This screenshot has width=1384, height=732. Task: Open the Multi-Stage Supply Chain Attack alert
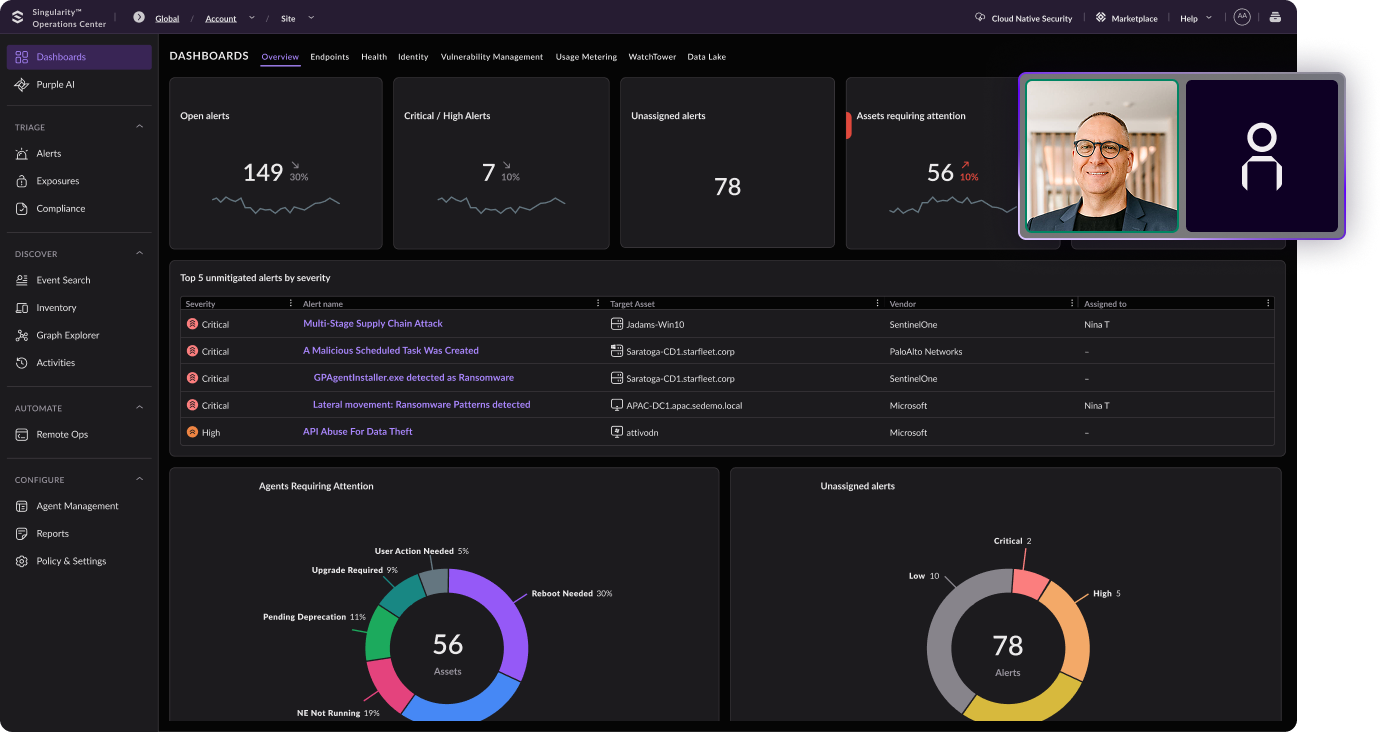372,324
